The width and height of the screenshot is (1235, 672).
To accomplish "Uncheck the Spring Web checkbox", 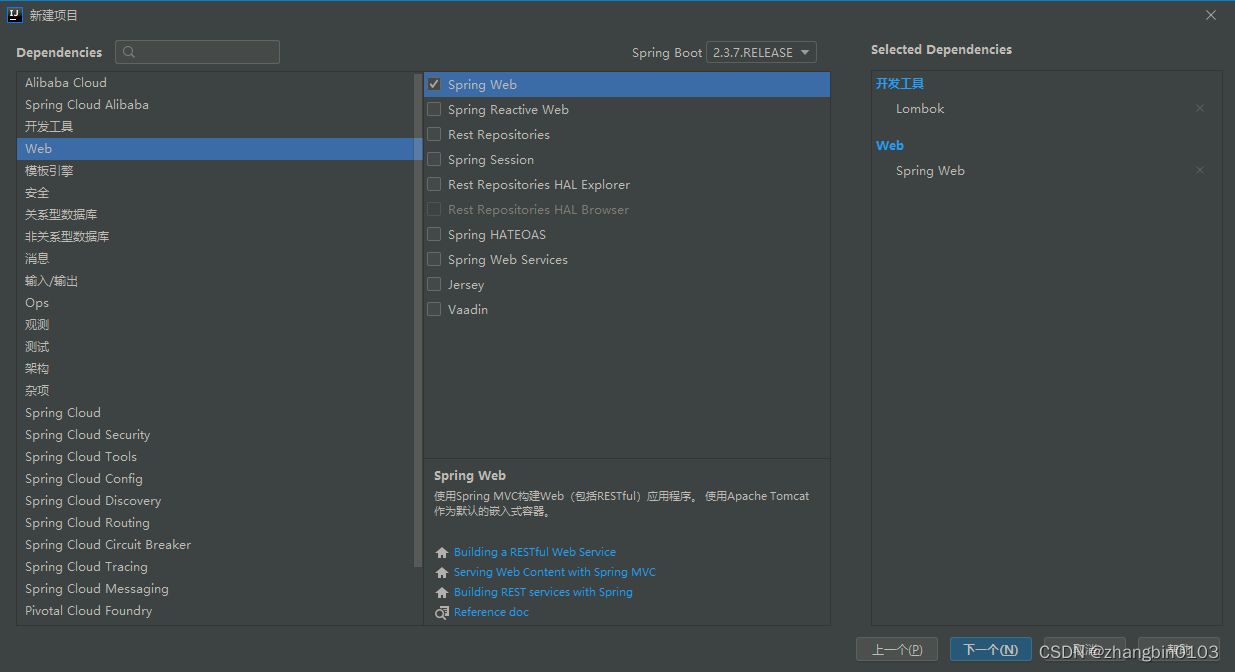I will (x=434, y=84).
